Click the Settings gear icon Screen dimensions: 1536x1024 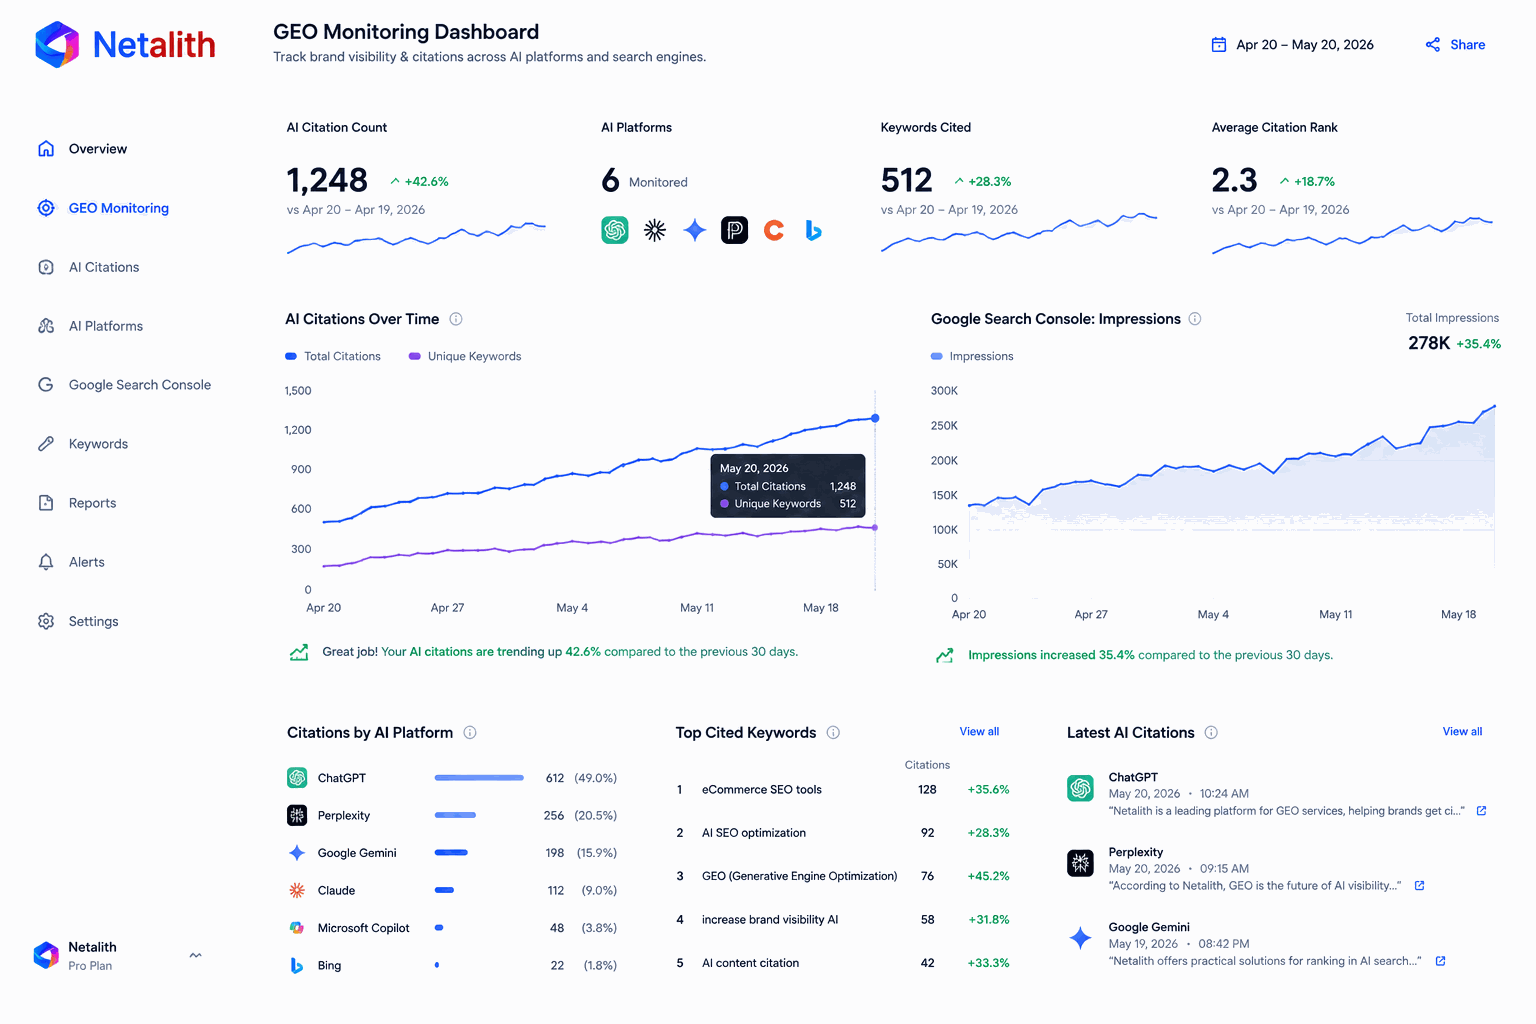(46, 621)
